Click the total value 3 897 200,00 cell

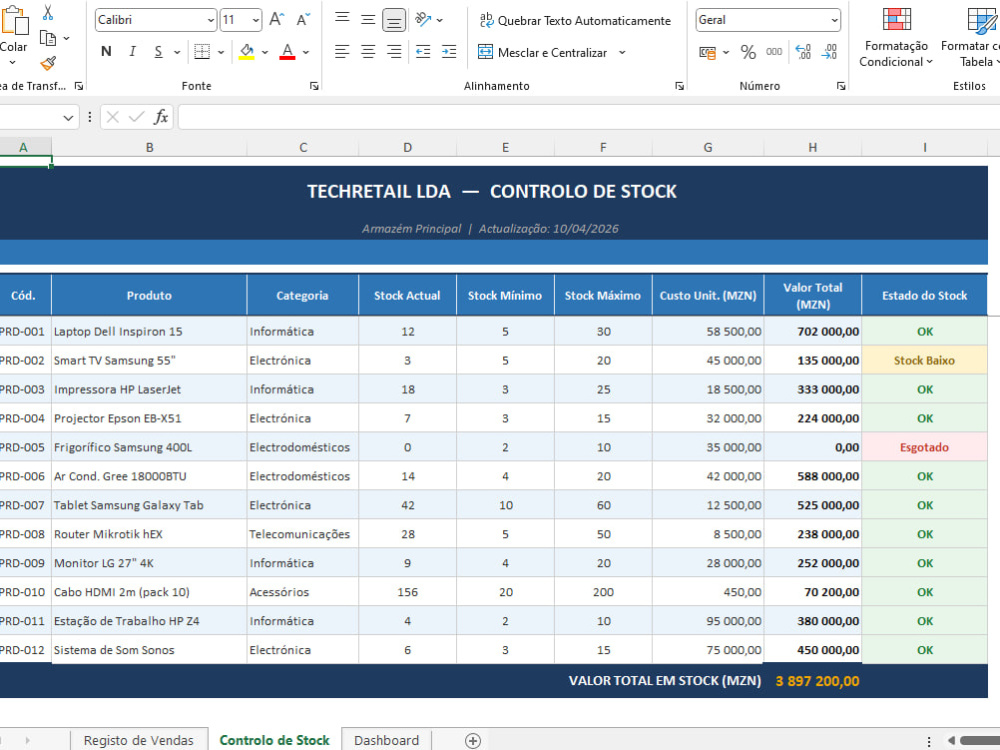[812, 680]
